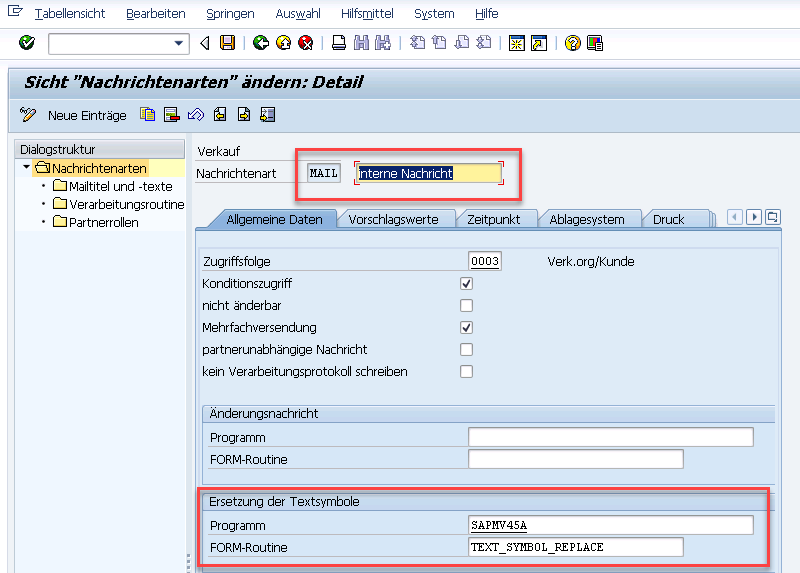The image size is (800, 573).
Task: Open Help via question mark icon
Action: pos(572,43)
